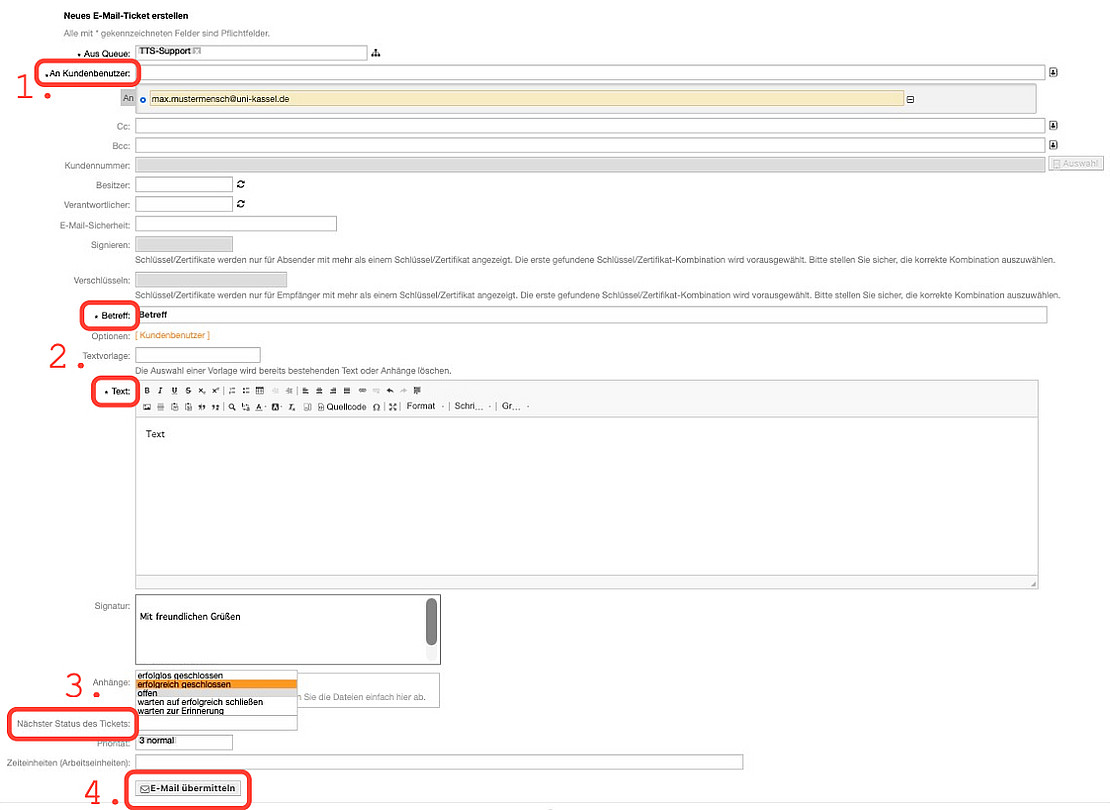Click the italic formatting icon

tap(160, 390)
